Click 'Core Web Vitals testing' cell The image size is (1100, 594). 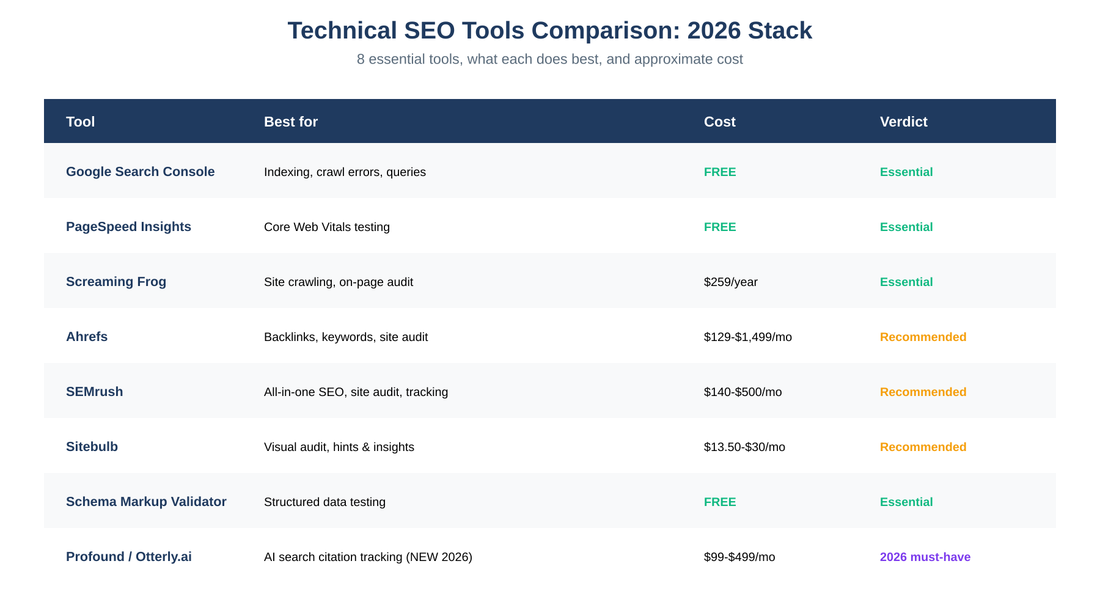click(326, 227)
